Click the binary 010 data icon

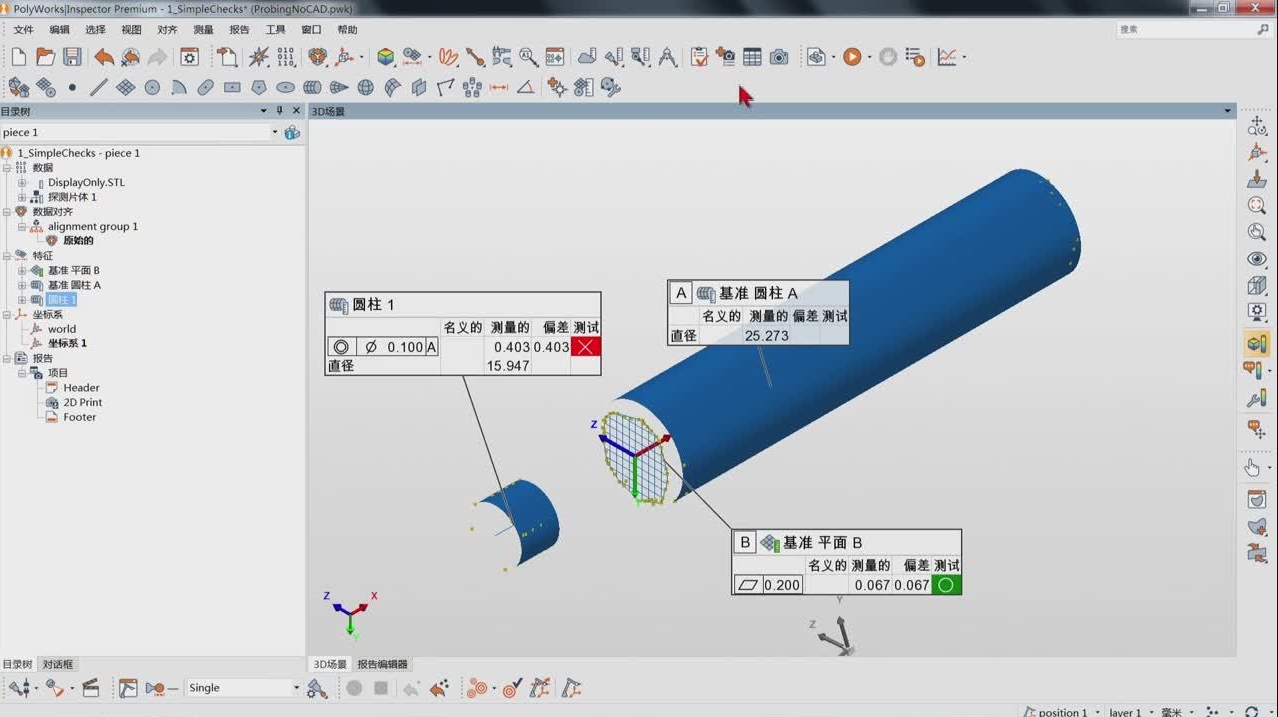286,57
